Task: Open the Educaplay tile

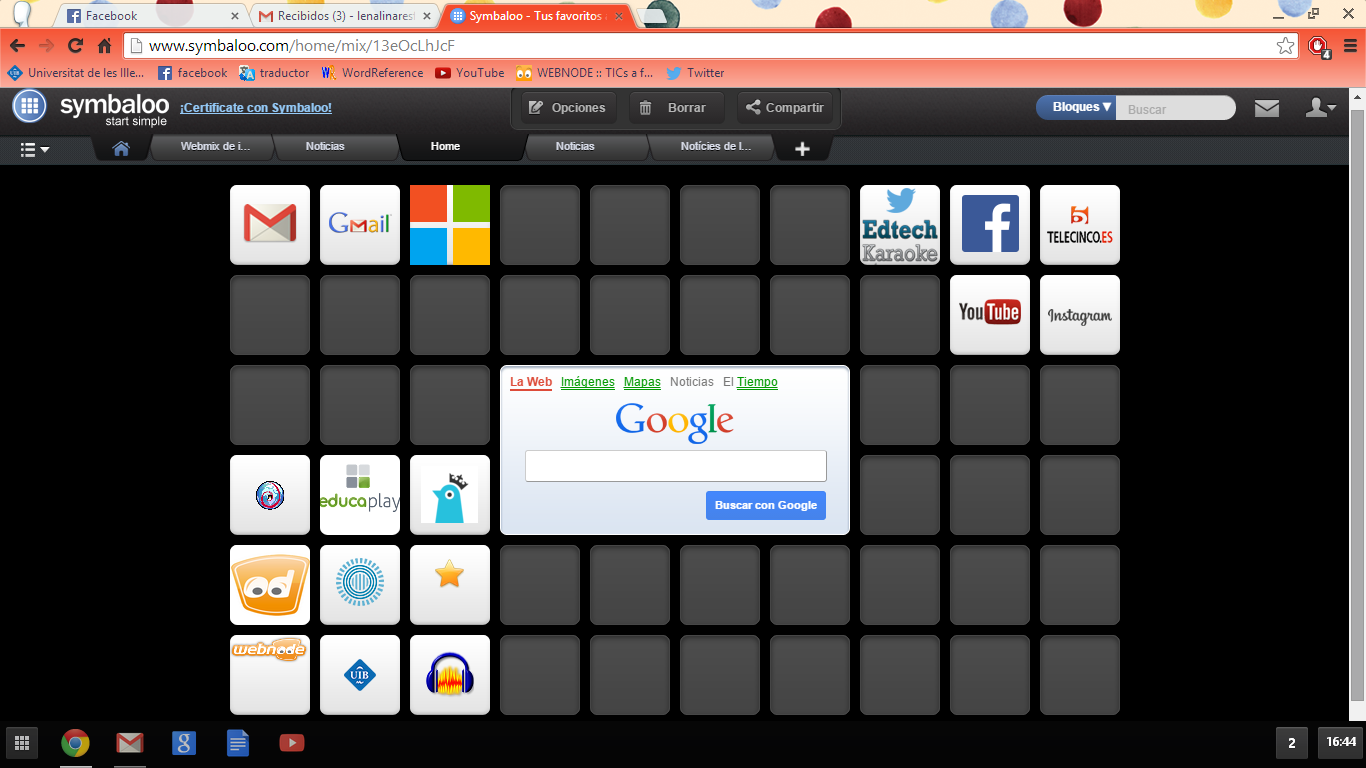Action: click(x=359, y=495)
